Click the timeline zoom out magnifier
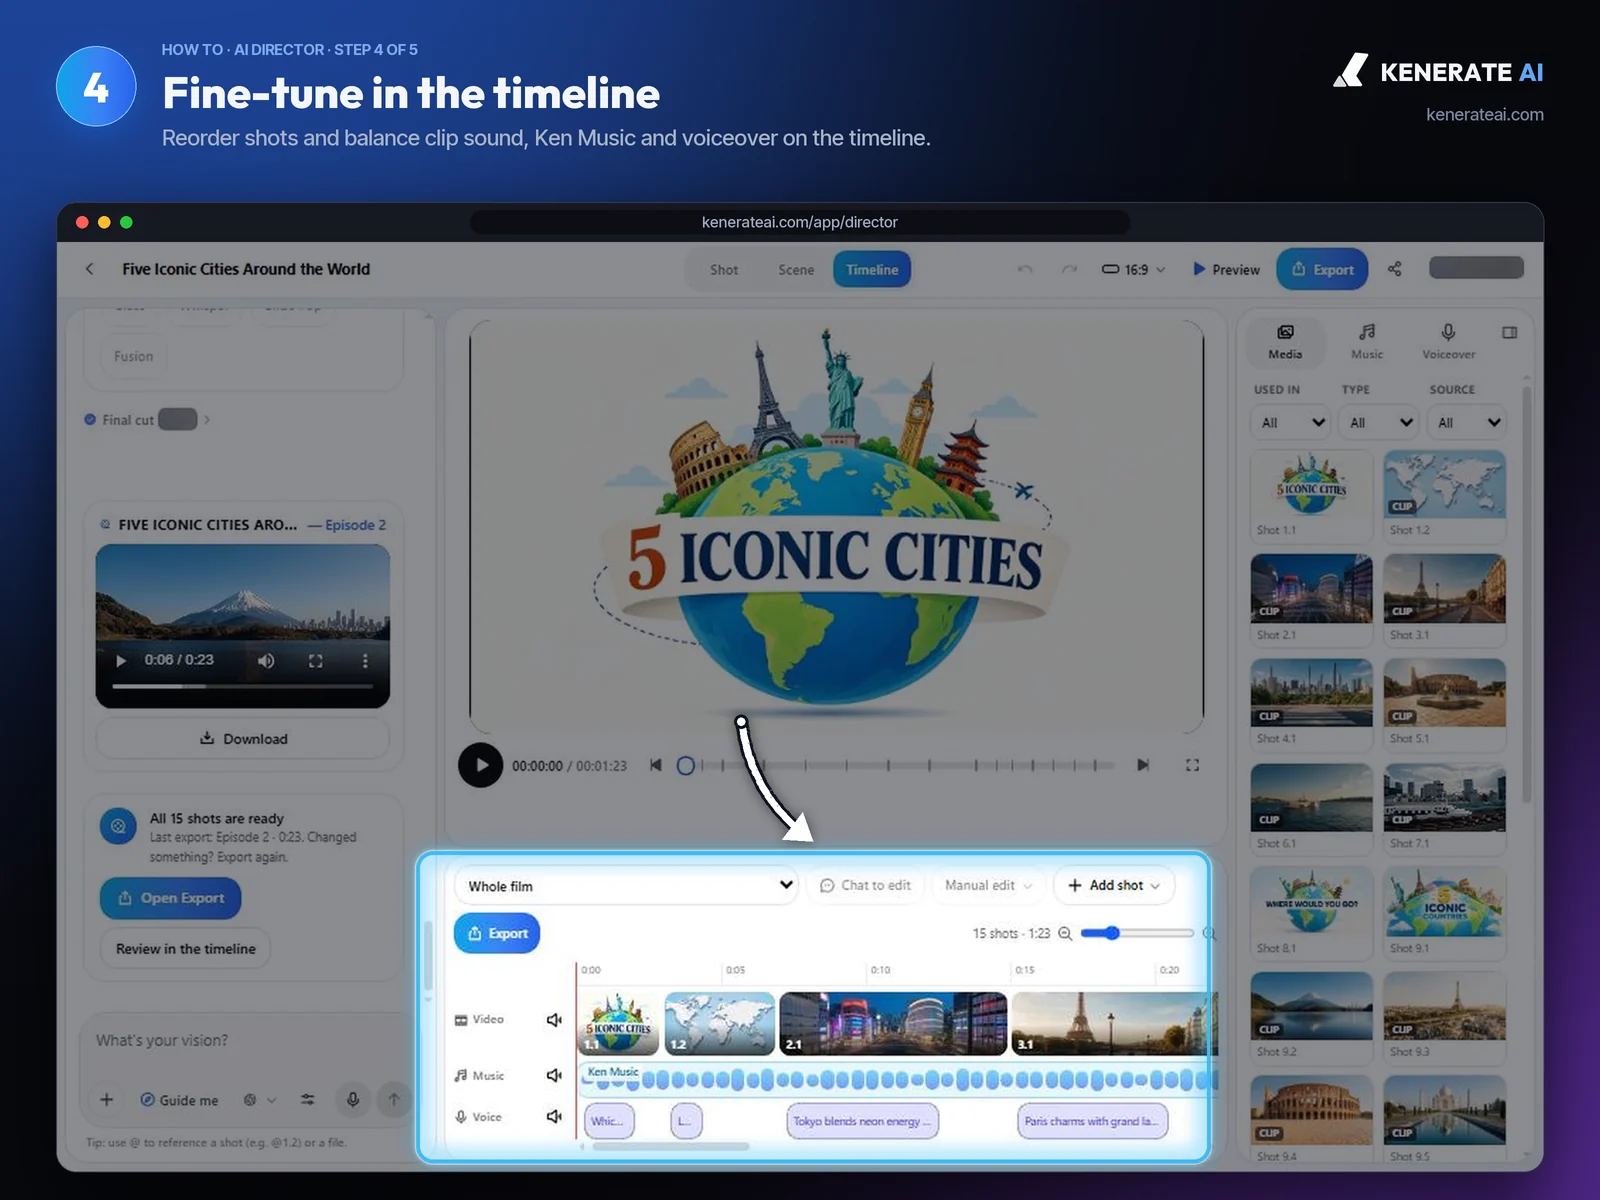This screenshot has width=1600, height=1200. click(1065, 934)
